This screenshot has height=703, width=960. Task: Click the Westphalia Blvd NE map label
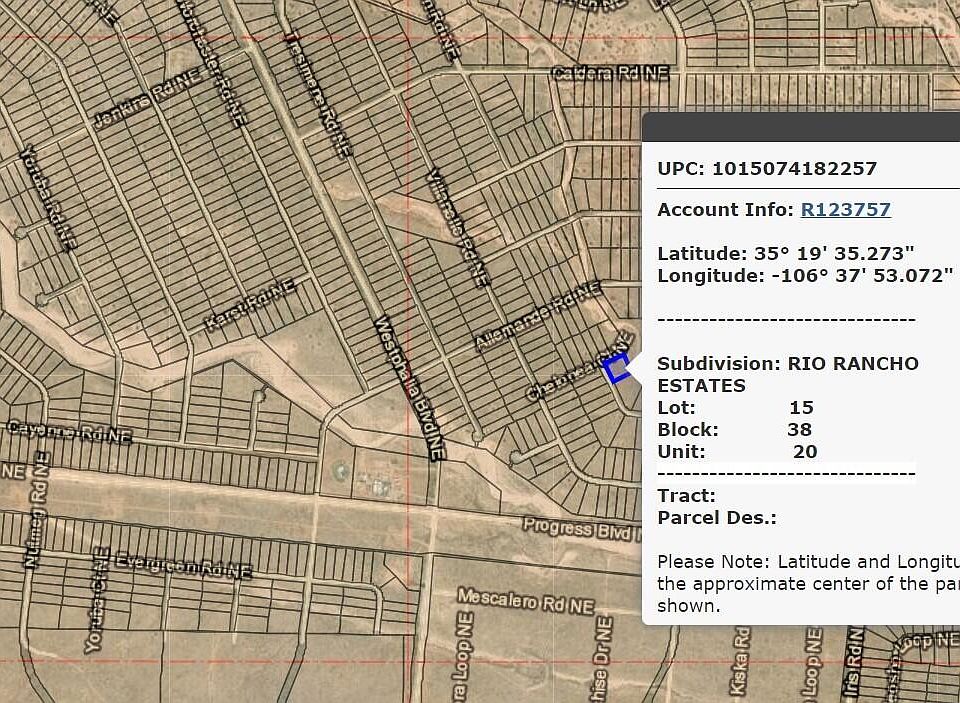pos(408,388)
